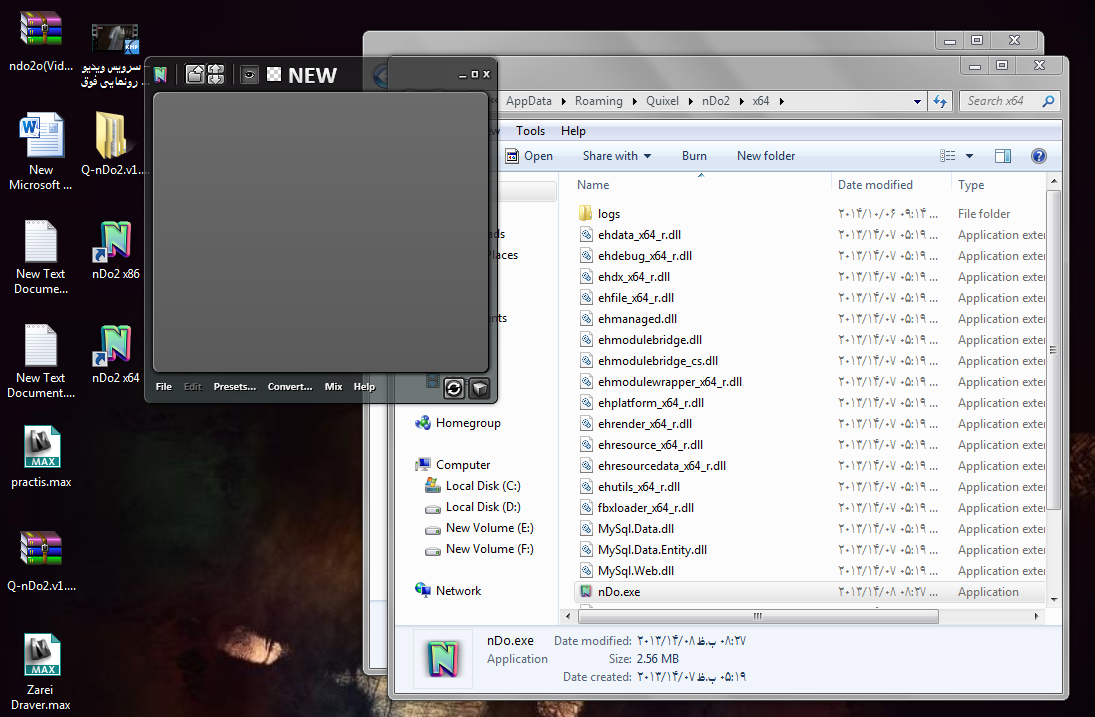Open the 3D cube preview in nDo2
Viewport: 1095px width, 717px height.
point(479,388)
